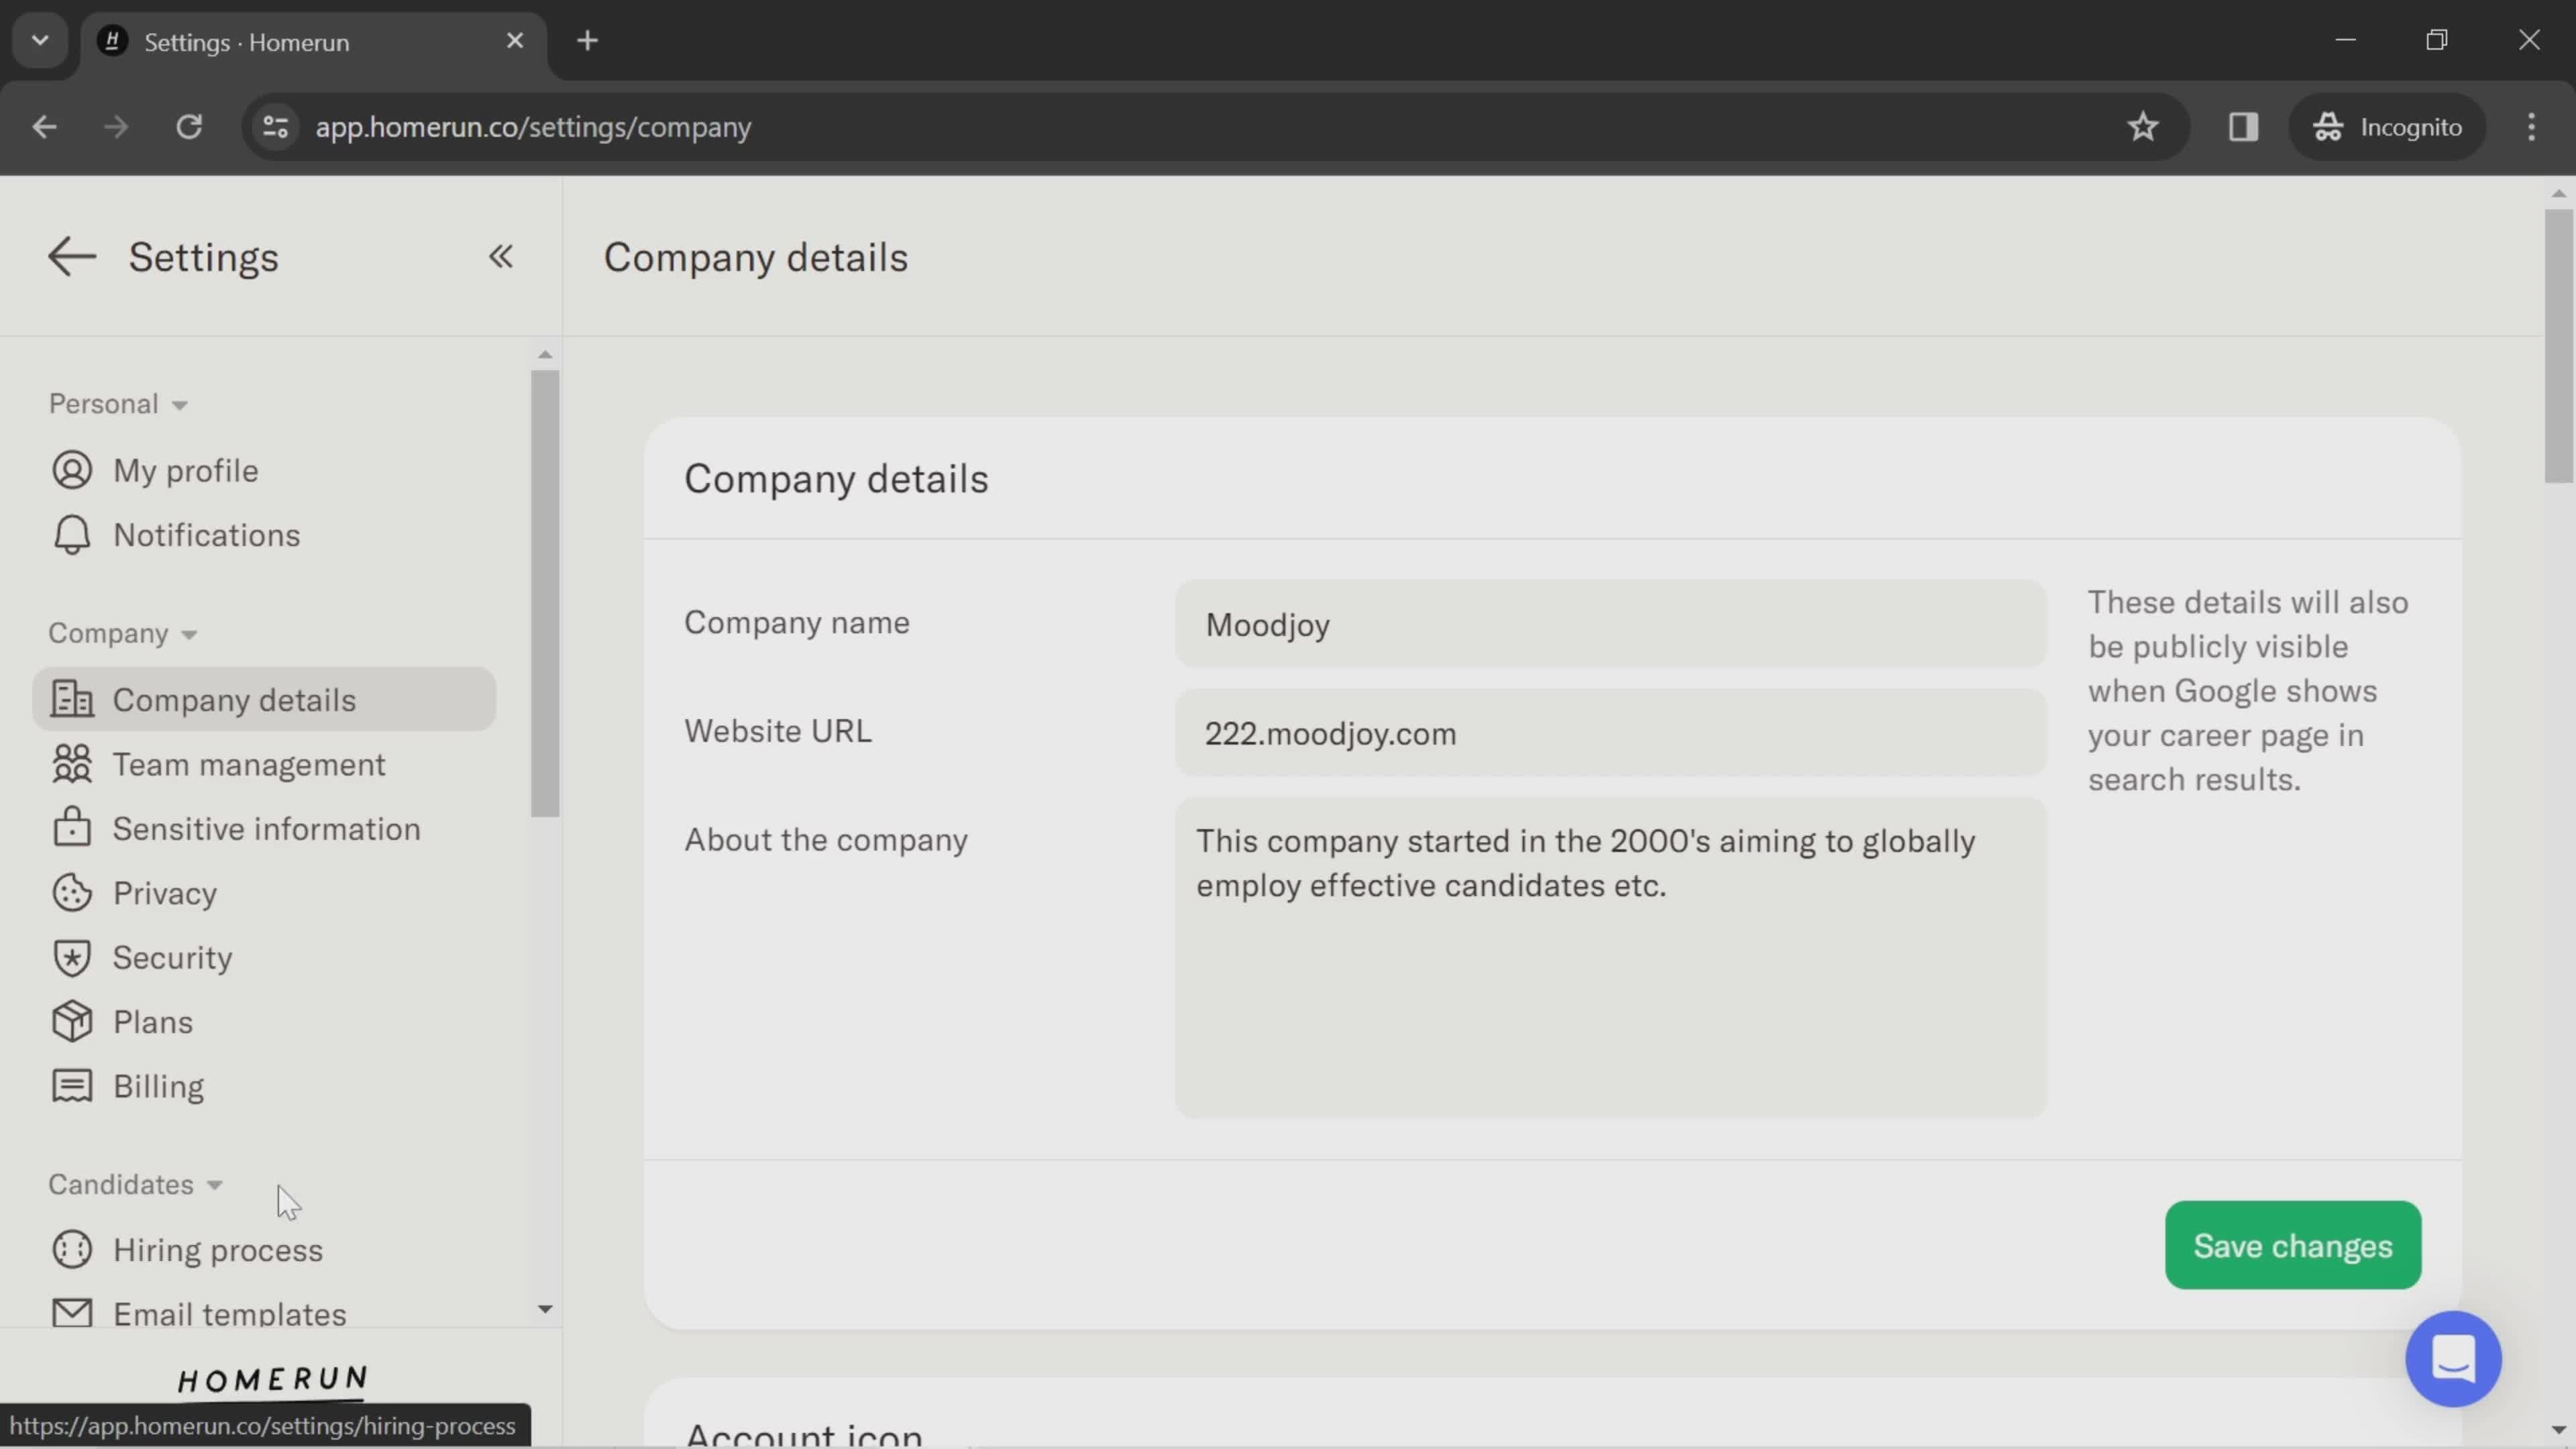Click the live chat support icon
The image size is (2576, 1449).
coord(2457,1360)
